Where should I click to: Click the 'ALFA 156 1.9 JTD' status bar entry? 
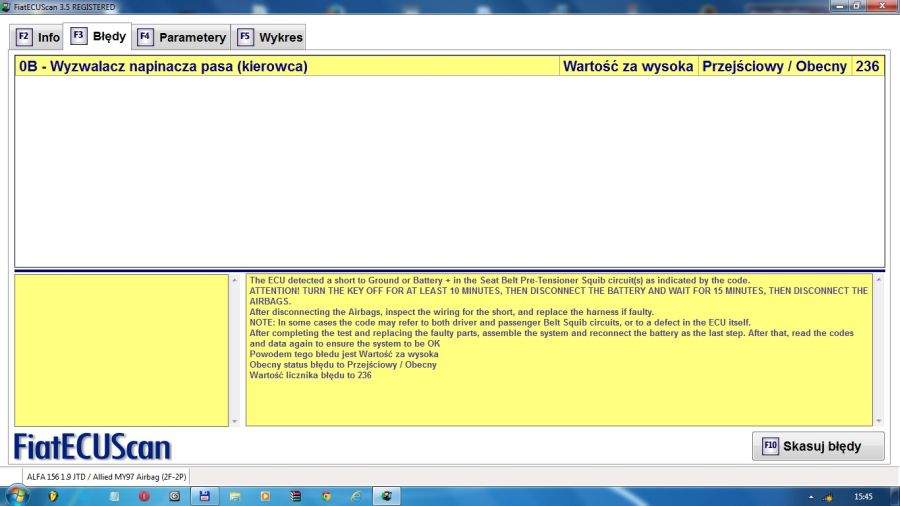(x=106, y=477)
